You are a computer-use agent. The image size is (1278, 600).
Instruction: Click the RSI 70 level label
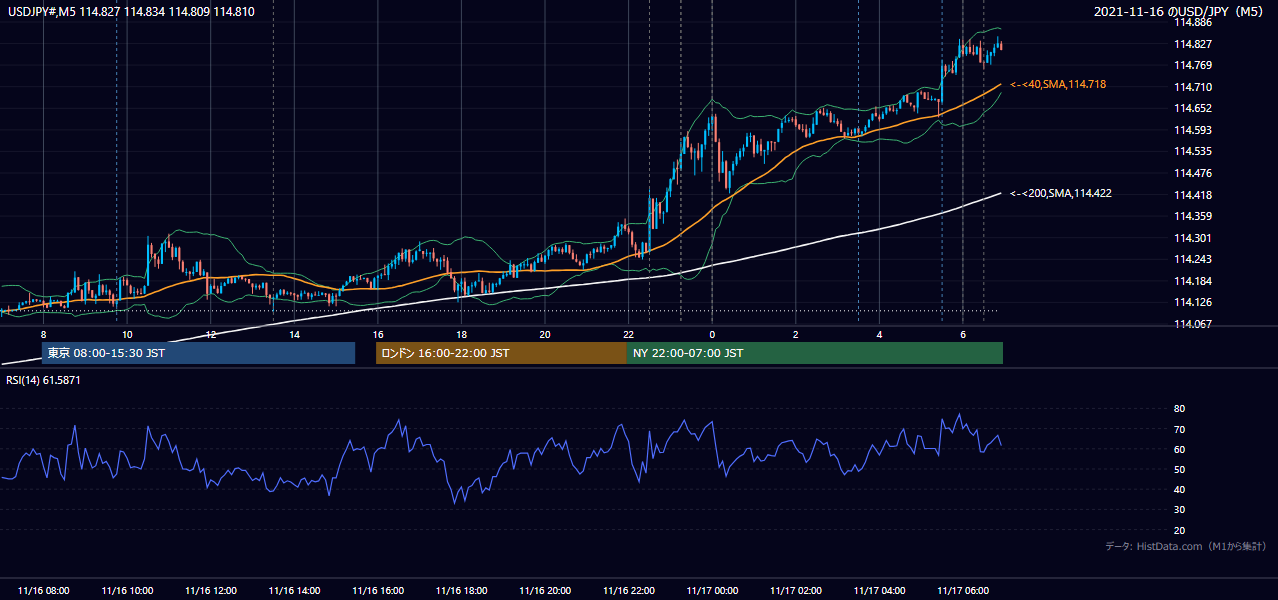click(1179, 429)
